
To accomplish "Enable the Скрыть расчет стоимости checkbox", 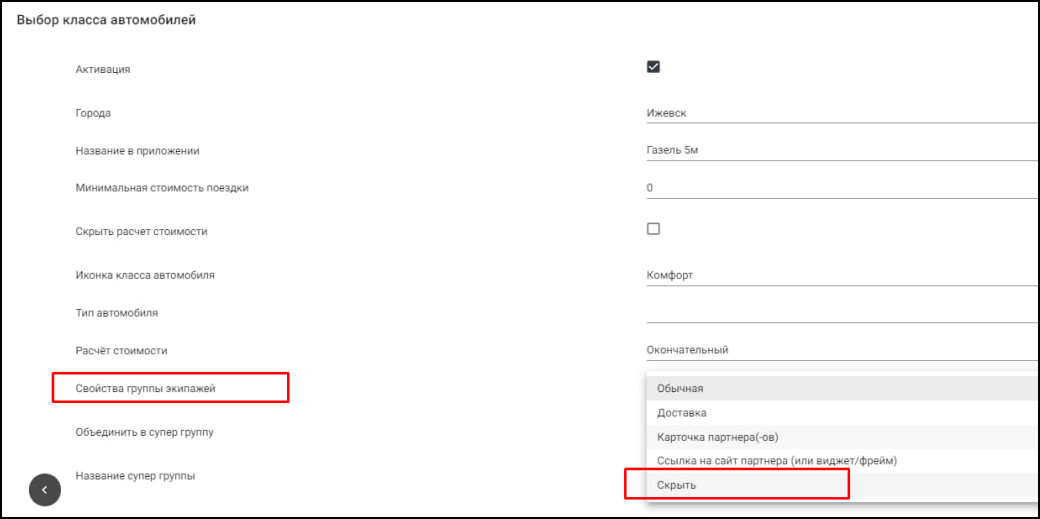I will point(654,229).
